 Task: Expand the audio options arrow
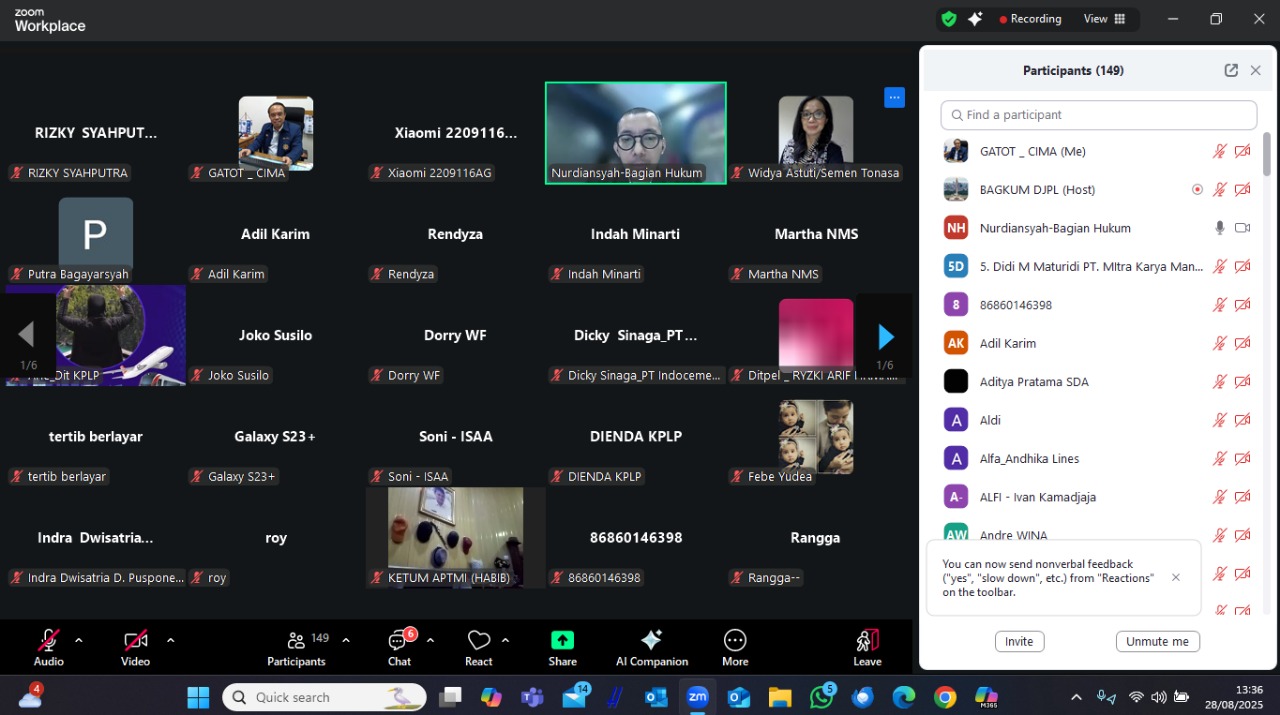tap(79, 640)
